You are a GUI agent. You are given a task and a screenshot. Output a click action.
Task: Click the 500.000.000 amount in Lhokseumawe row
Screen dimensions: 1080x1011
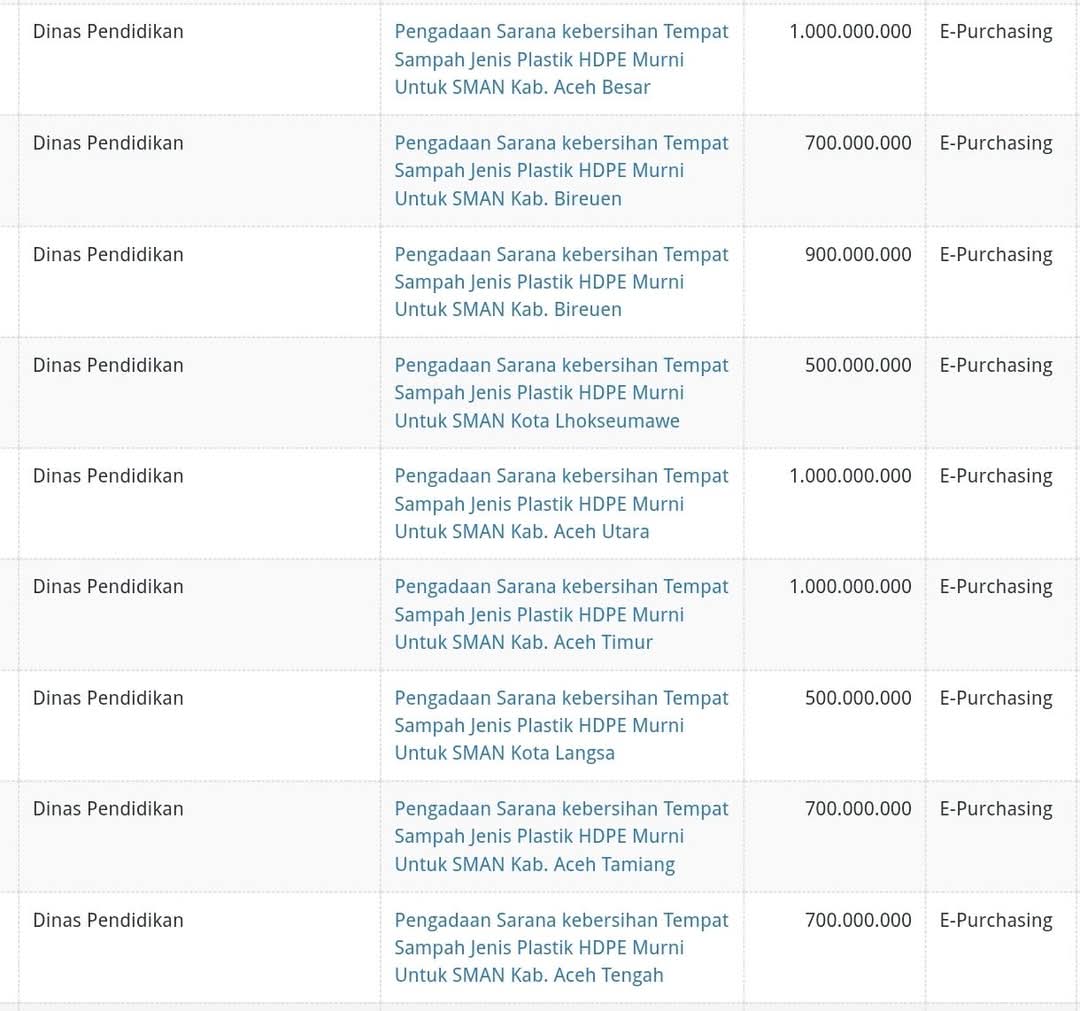click(858, 365)
